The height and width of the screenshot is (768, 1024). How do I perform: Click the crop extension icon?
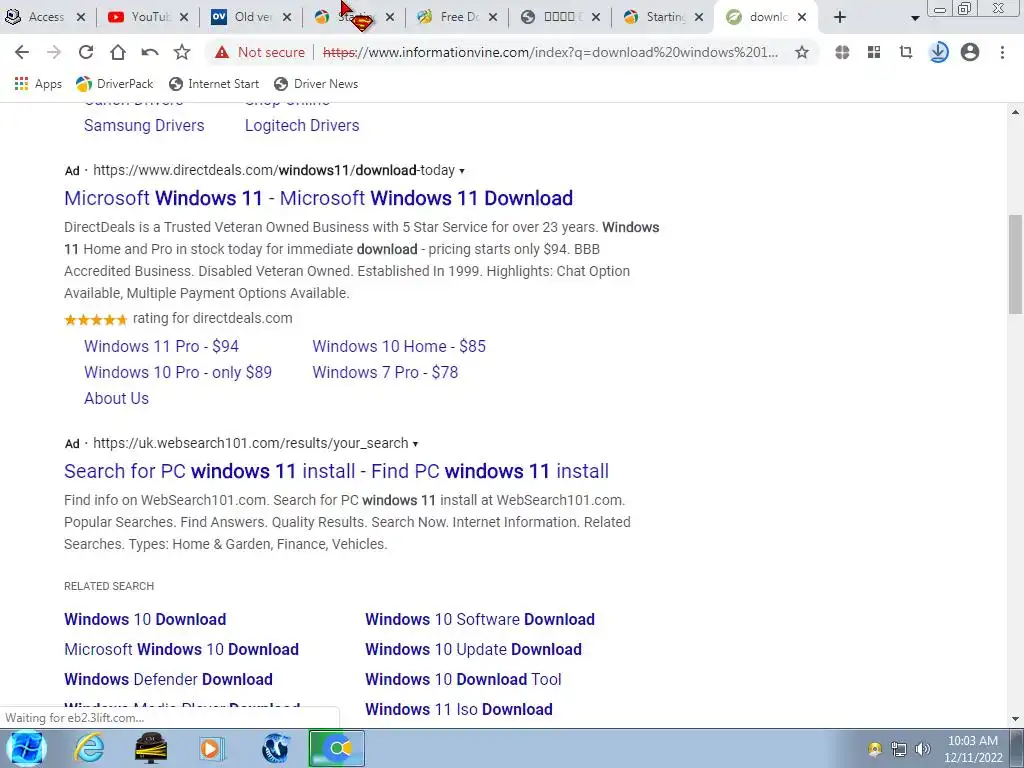pos(906,52)
